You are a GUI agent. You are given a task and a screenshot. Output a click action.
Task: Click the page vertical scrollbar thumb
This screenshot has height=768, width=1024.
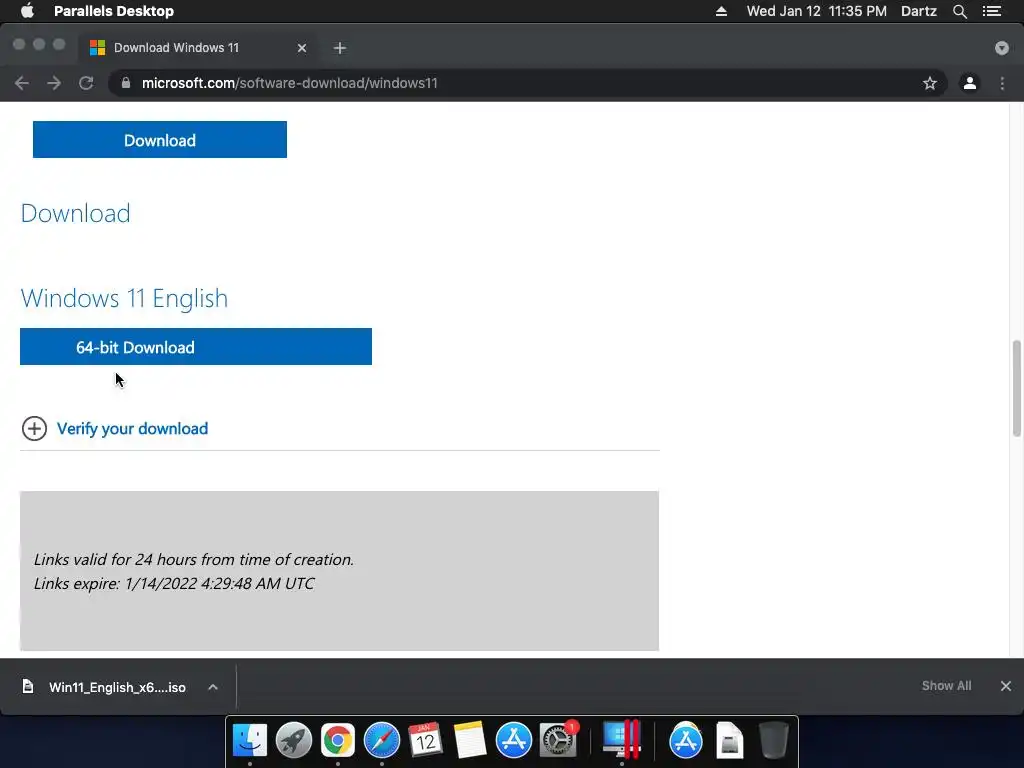click(1016, 388)
